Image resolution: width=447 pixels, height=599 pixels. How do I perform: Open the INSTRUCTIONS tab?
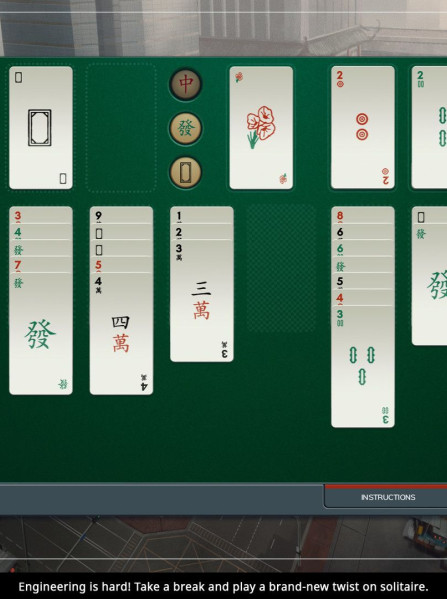[x=387, y=497]
